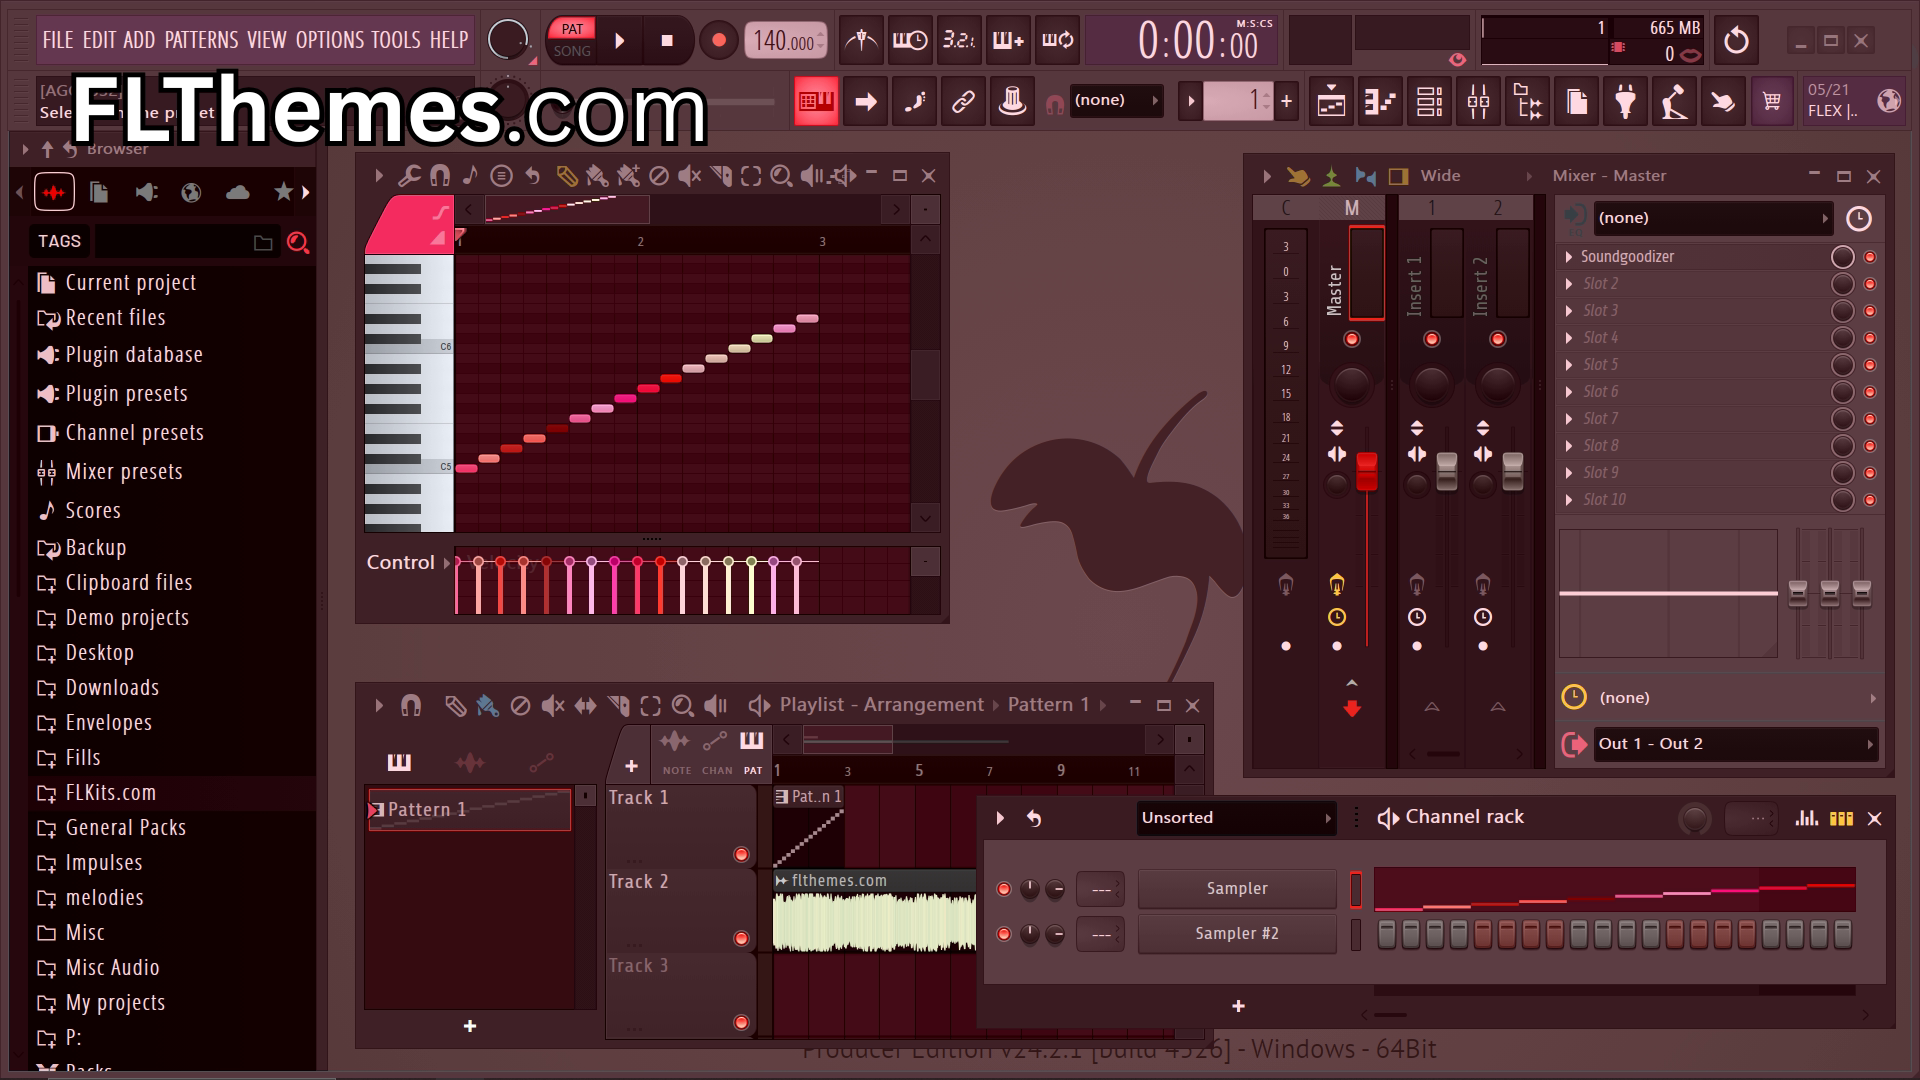Mute the Sampler channel LED
Image resolution: width=1920 pixels, height=1080 pixels.
click(1004, 889)
